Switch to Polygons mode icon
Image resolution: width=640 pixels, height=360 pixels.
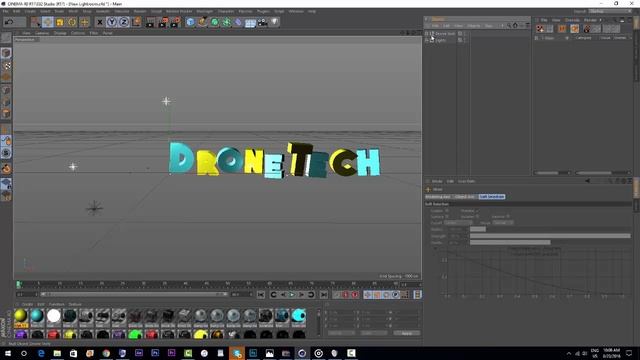pos(6,114)
